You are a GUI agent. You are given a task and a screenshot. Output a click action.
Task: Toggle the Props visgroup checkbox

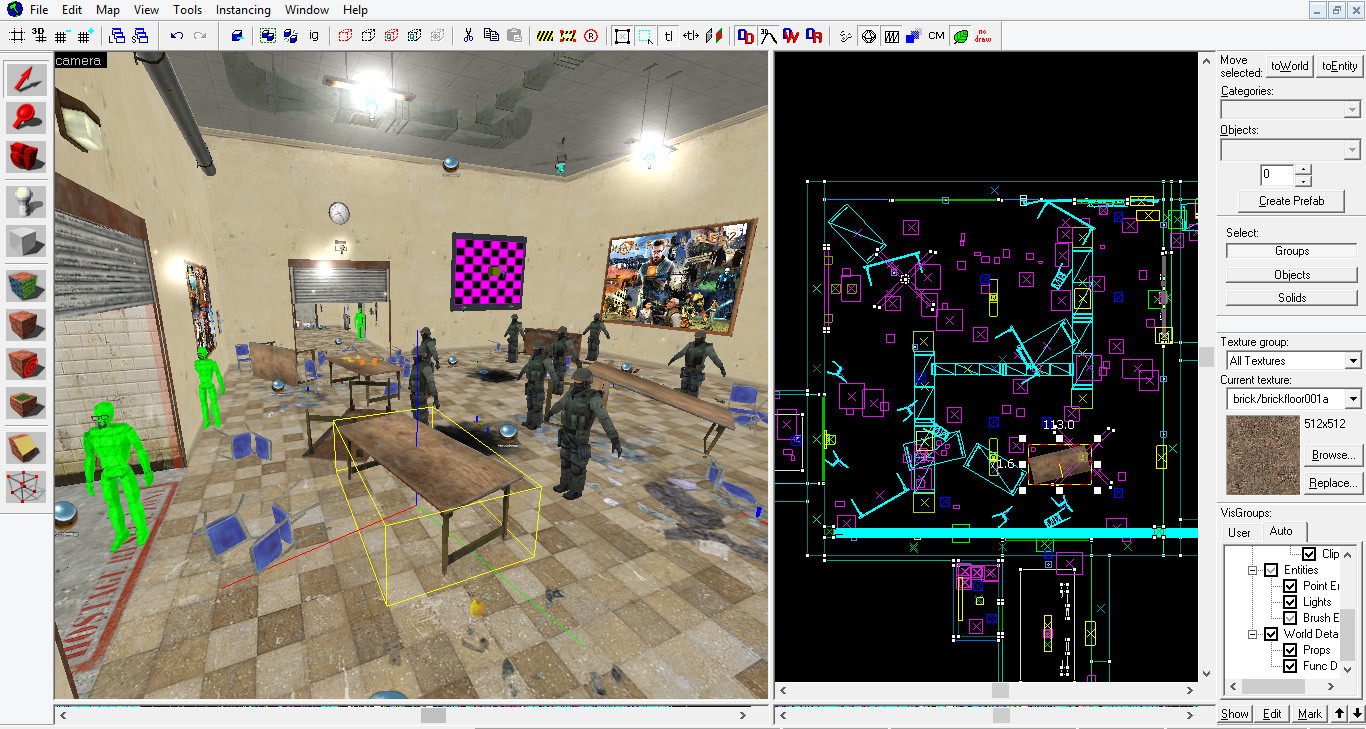coord(1292,649)
